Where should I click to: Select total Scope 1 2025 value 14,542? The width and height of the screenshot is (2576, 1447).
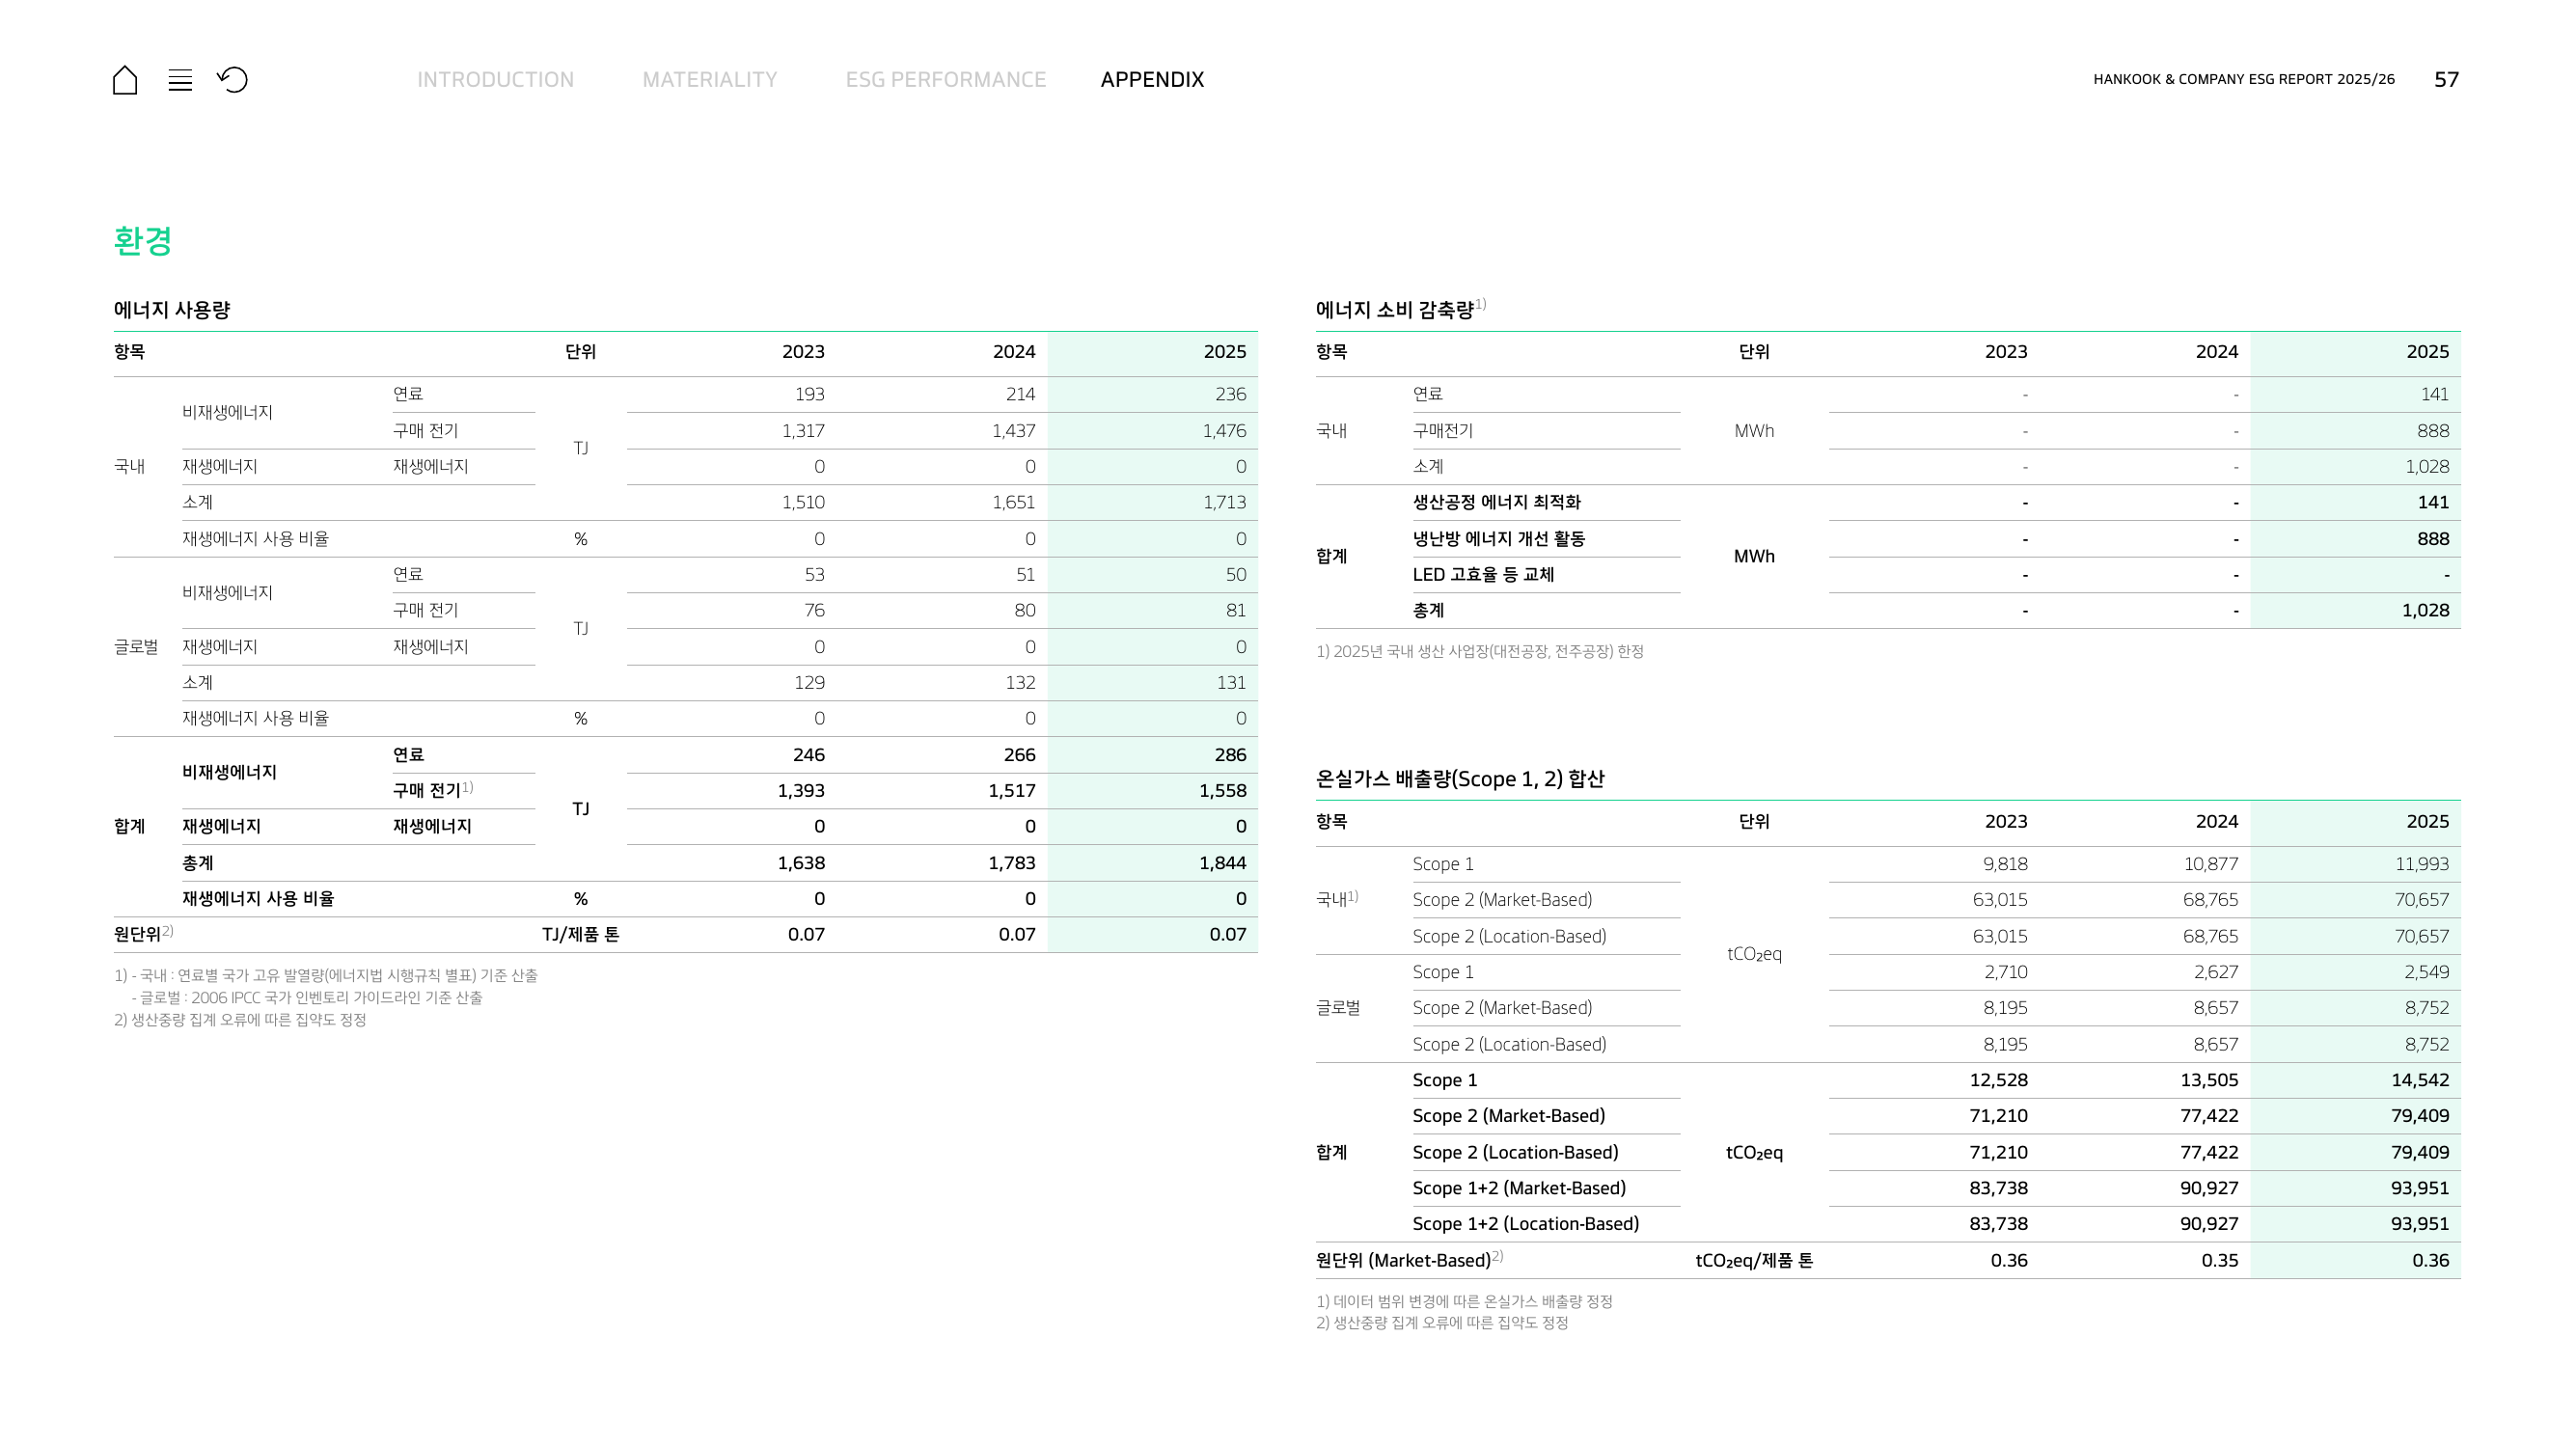pyautogui.click(x=2420, y=1079)
